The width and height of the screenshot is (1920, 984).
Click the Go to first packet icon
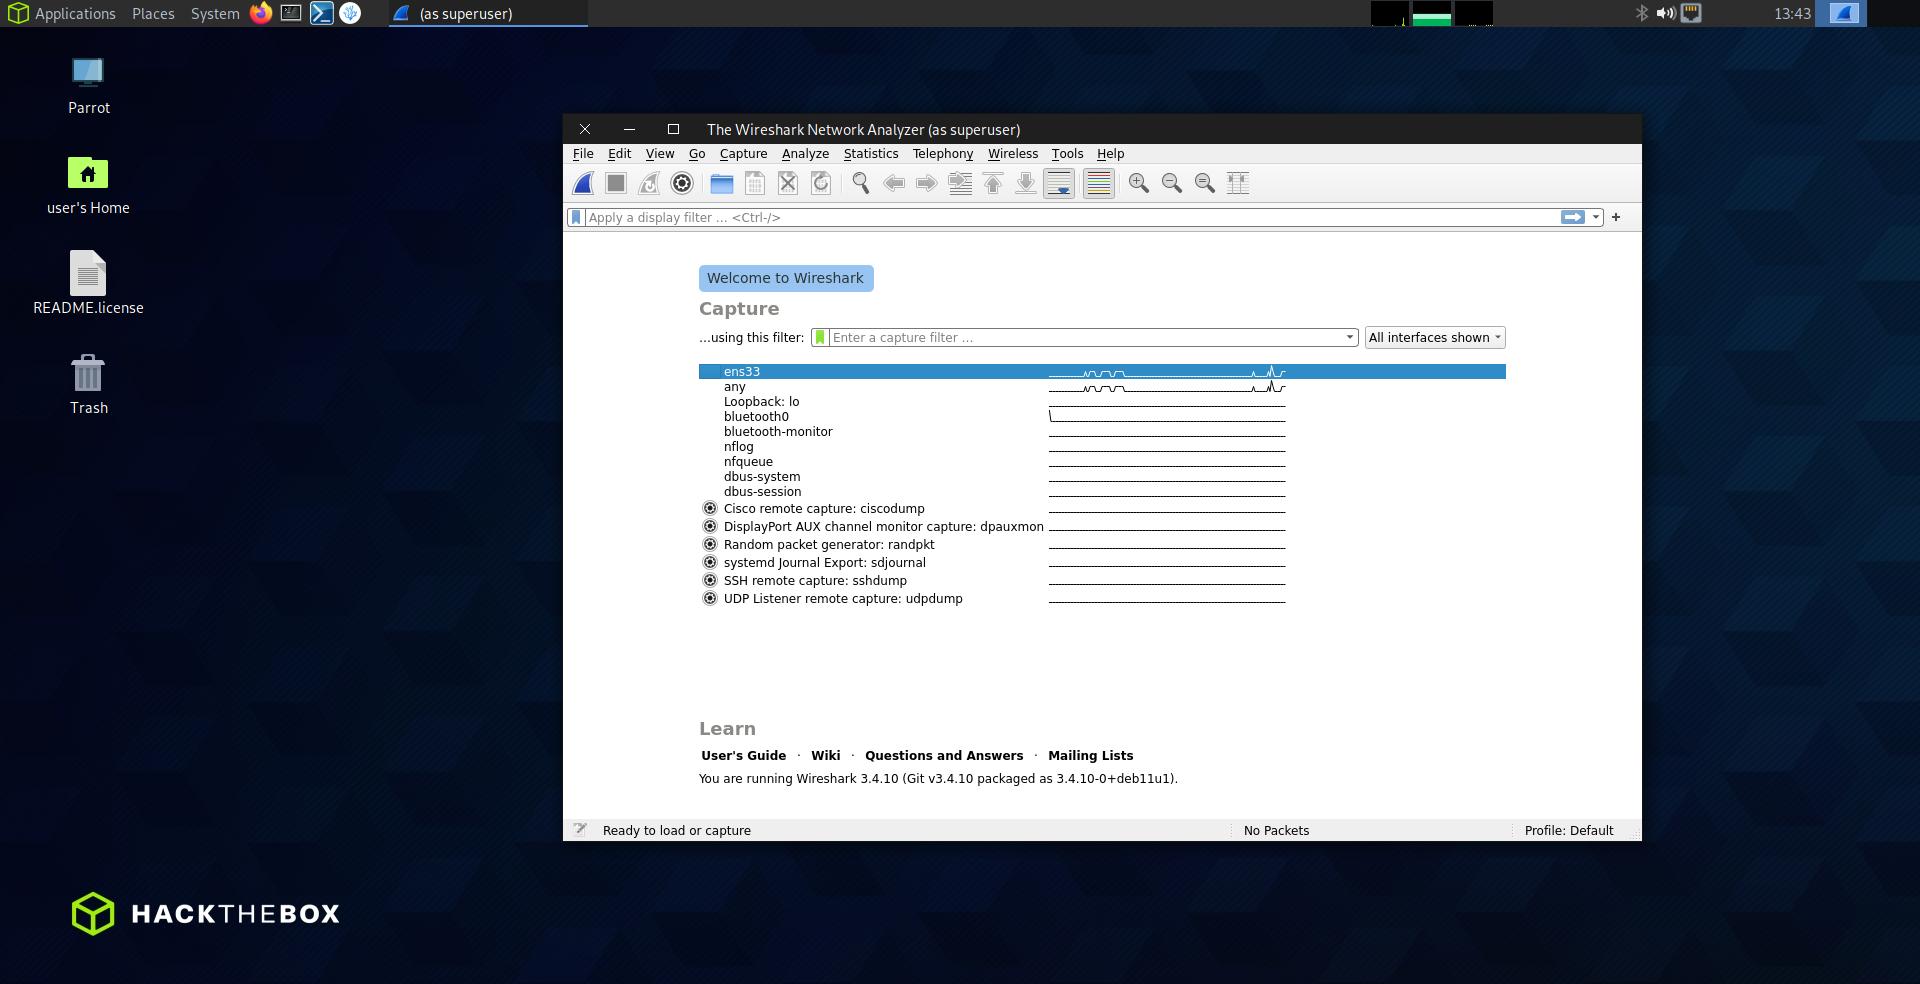[993, 183]
